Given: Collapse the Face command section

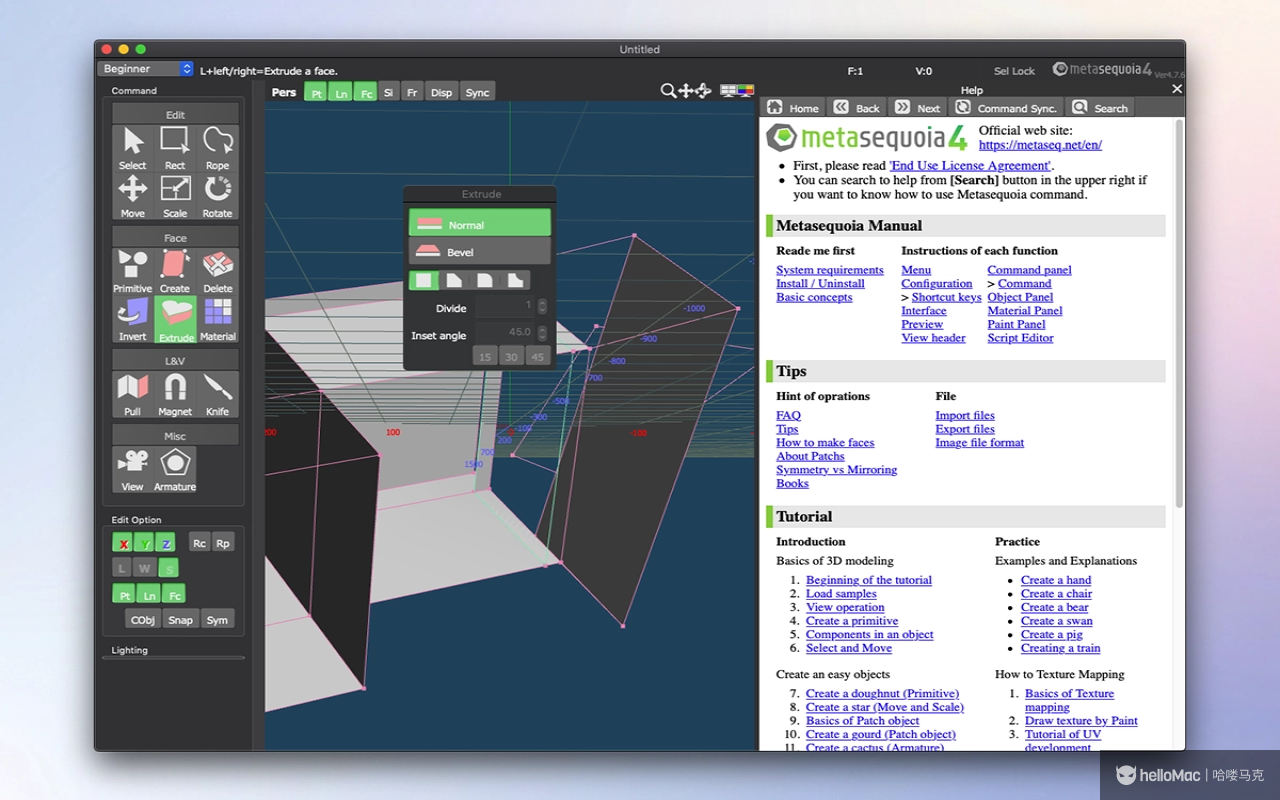Looking at the screenshot, I should [175, 238].
